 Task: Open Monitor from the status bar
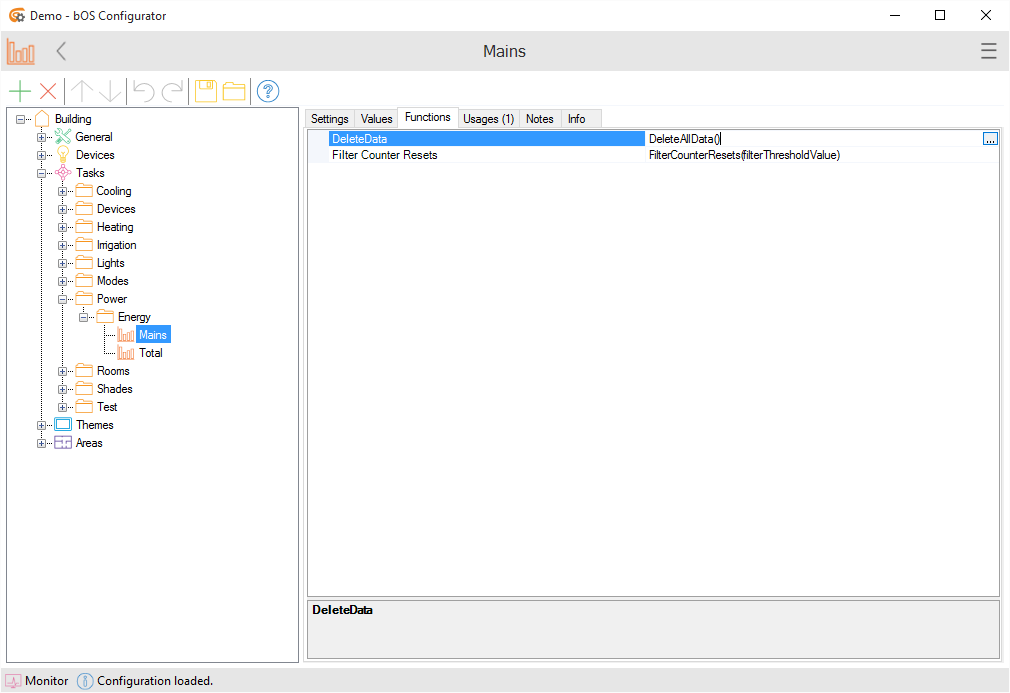tap(37, 681)
